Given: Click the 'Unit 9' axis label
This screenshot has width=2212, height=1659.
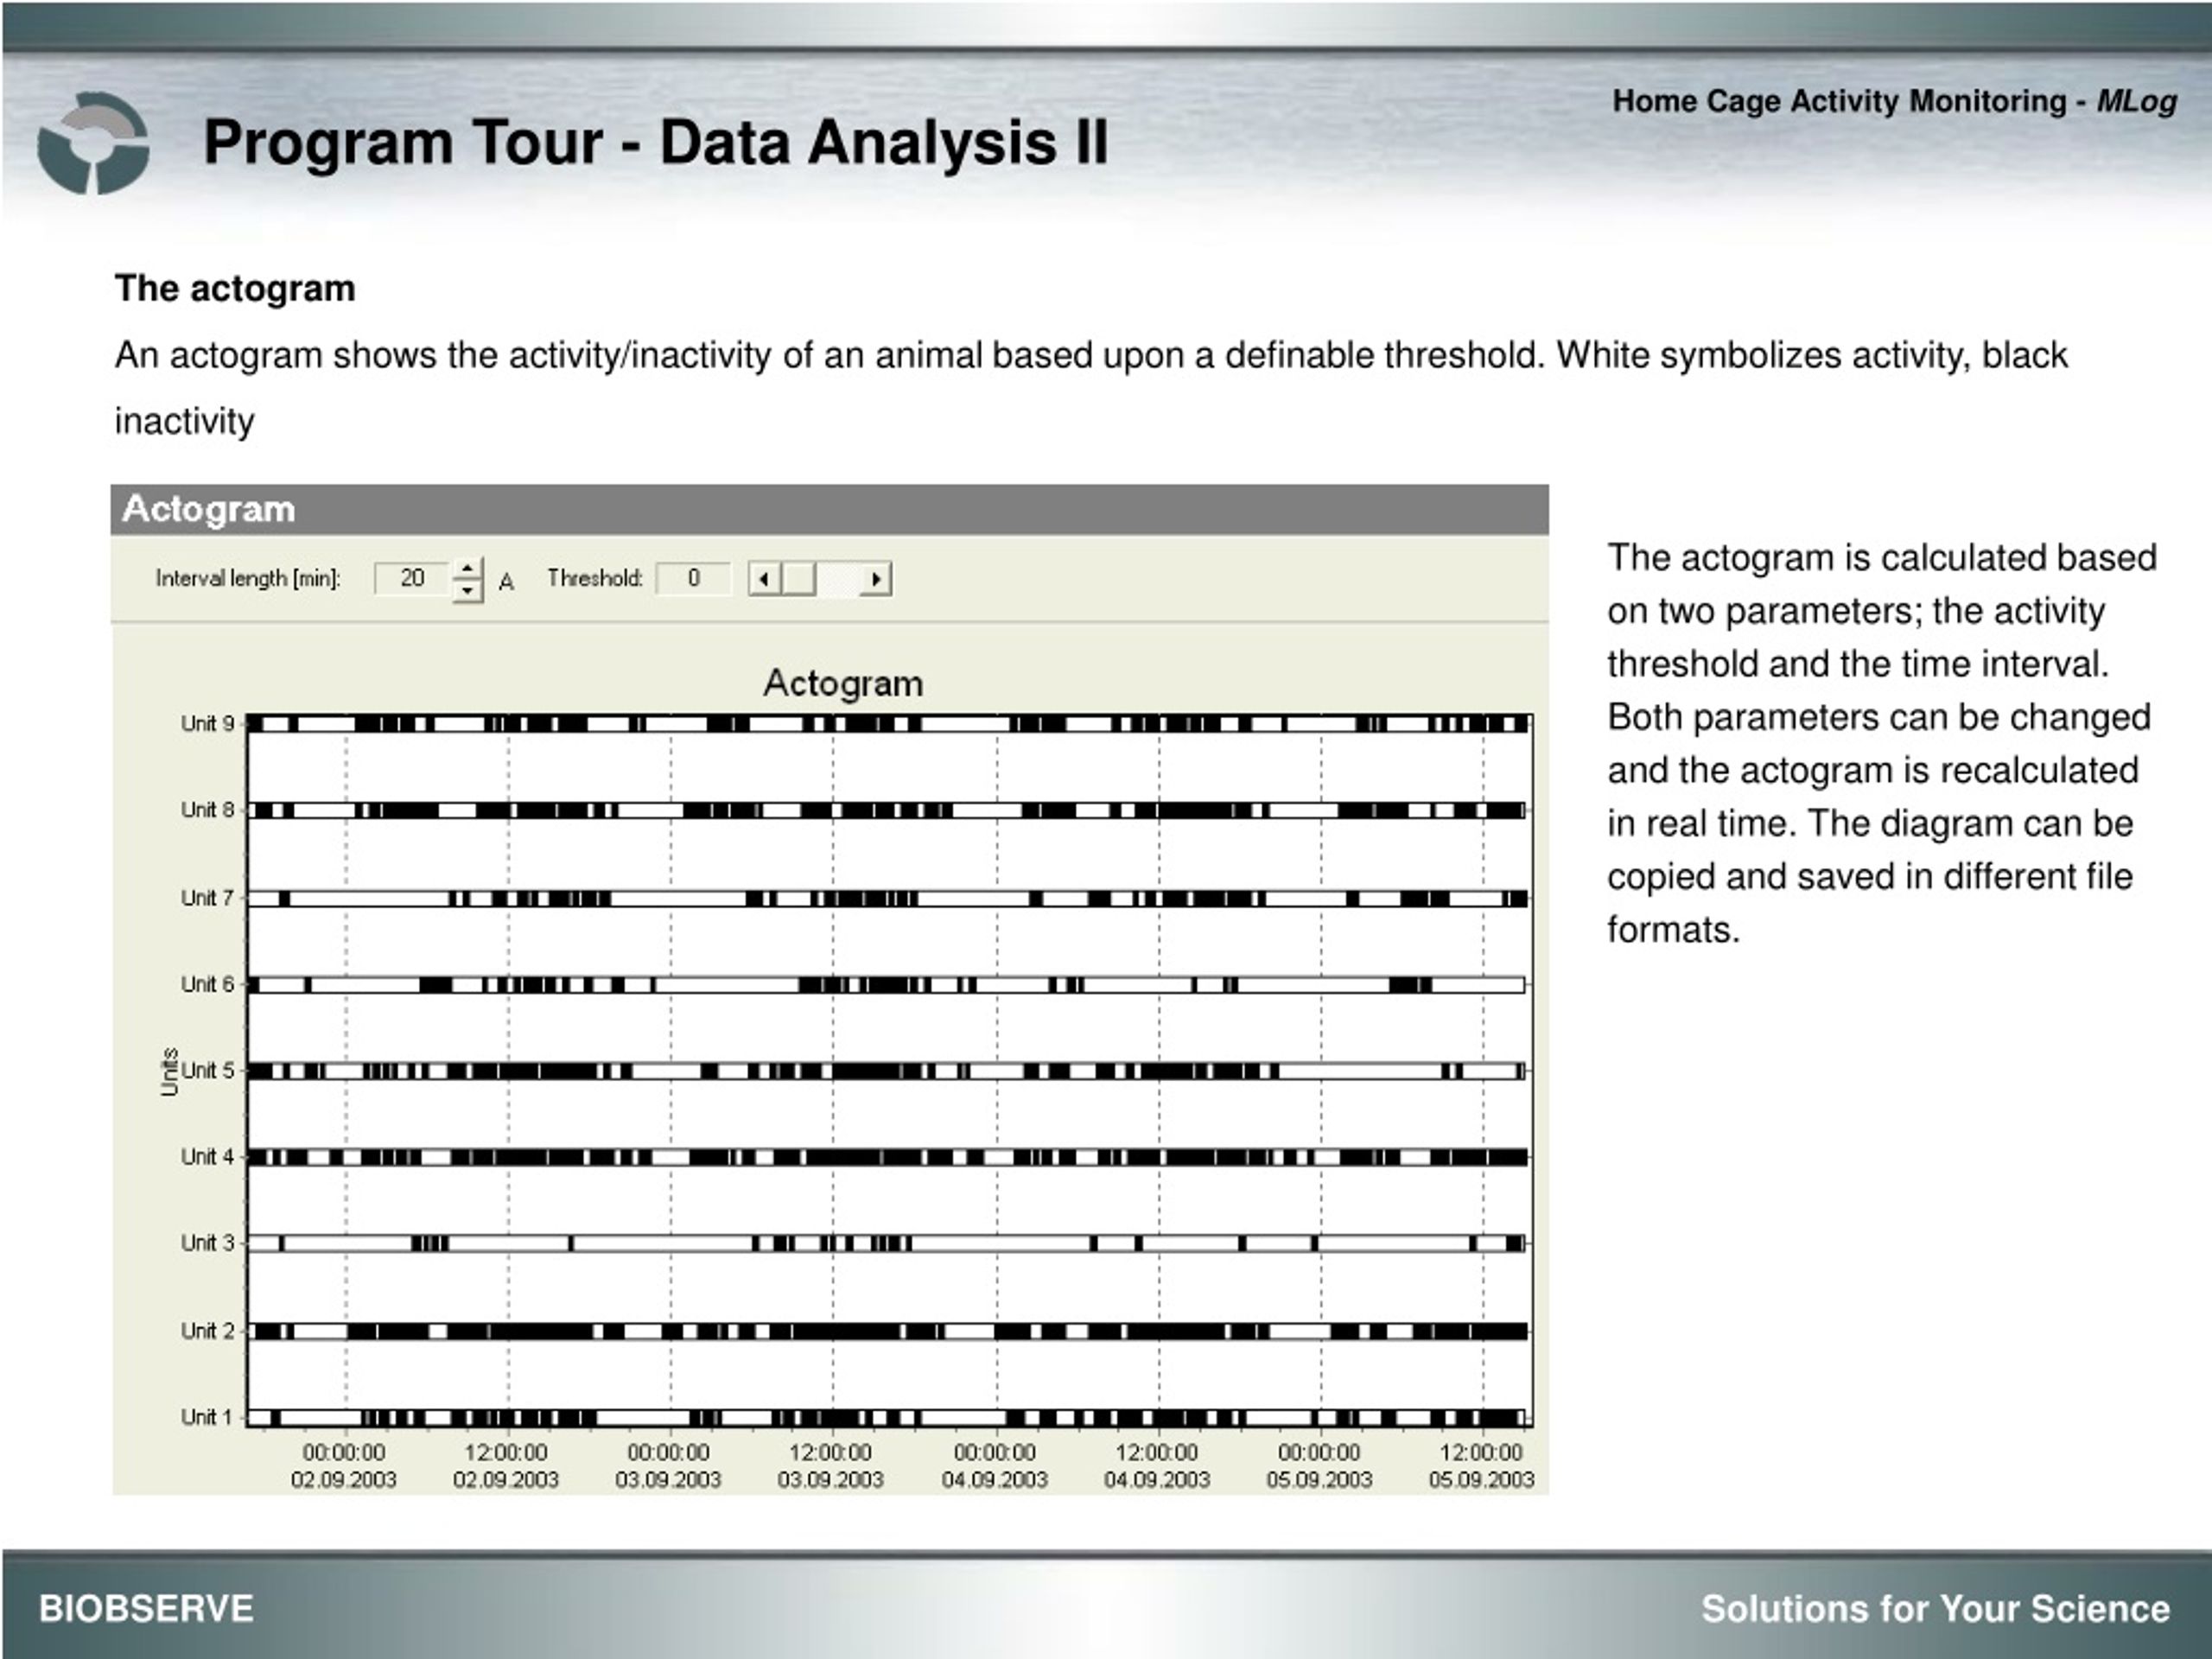Looking at the screenshot, I should click(x=207, y=723).
